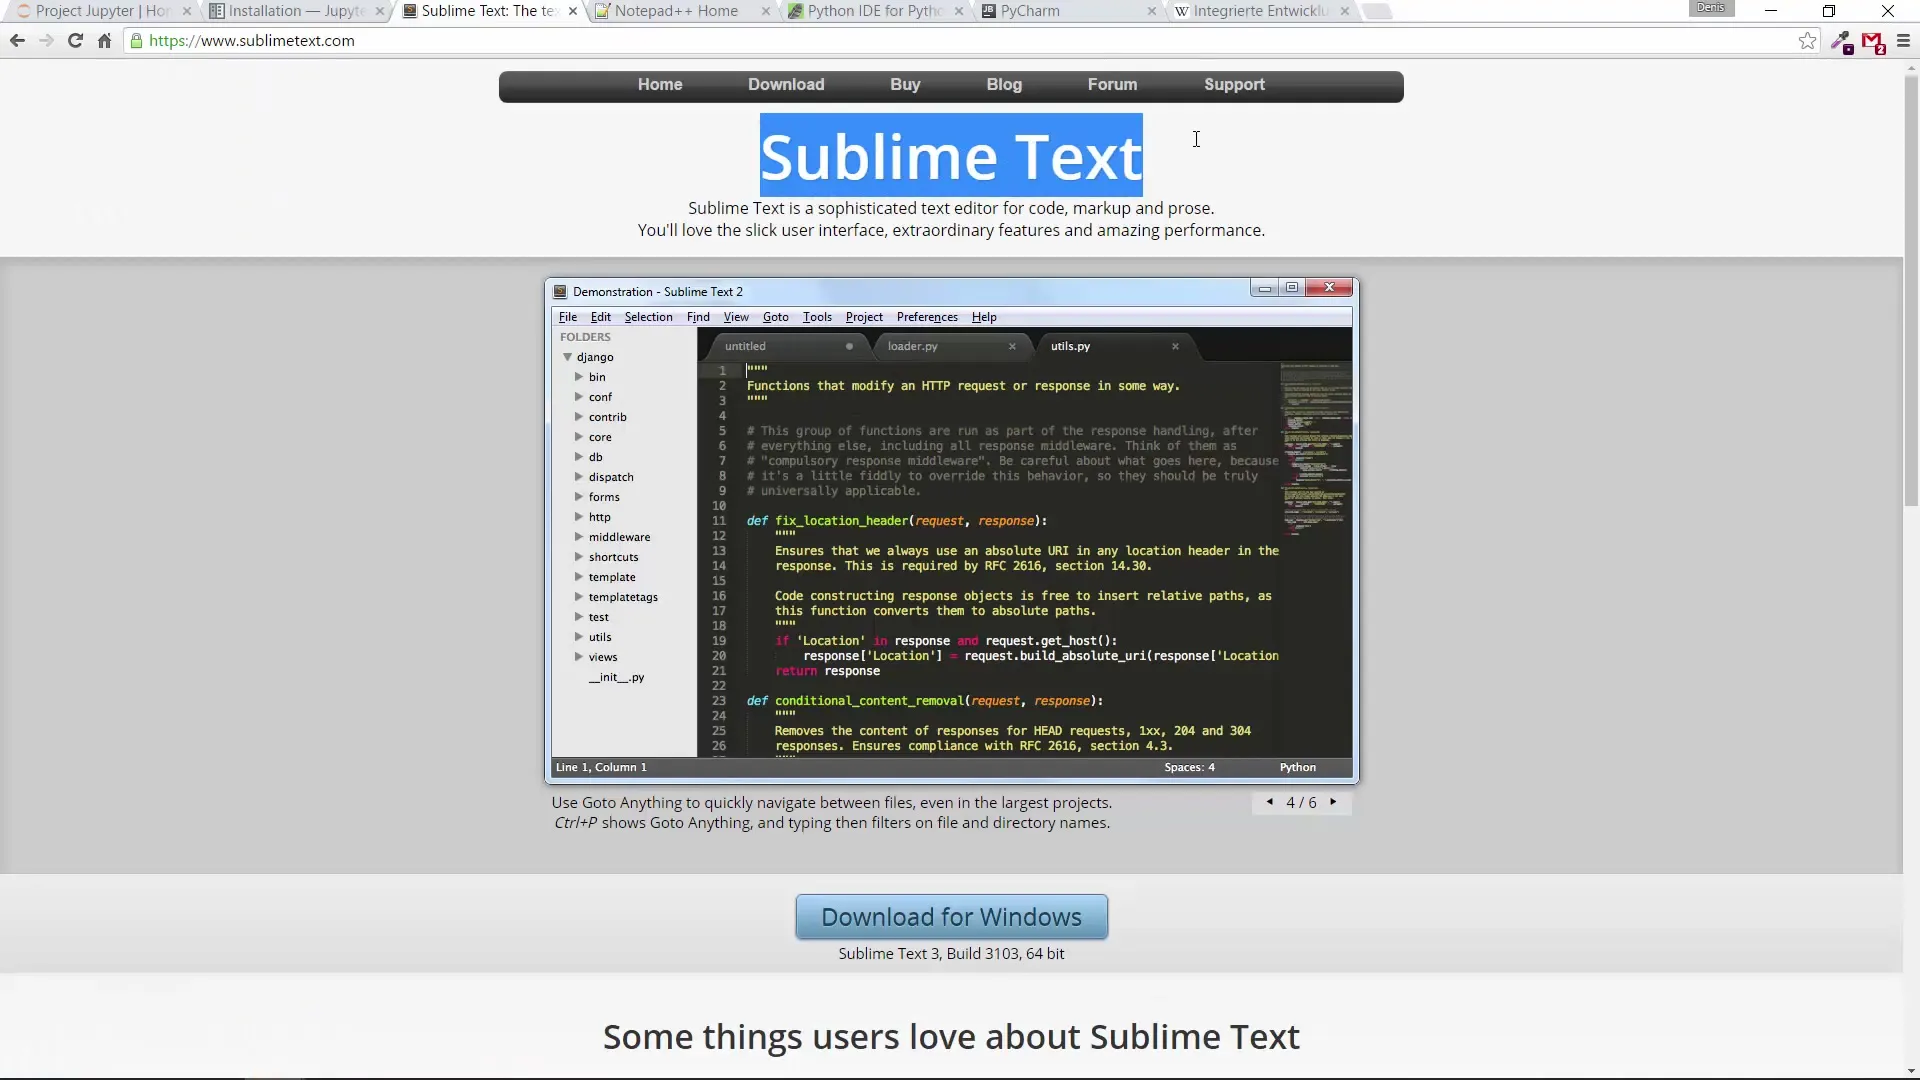Image resolution: width=1920 pixels, height=1080 pixels.
Task: Click the page vertical scrollbar thumb
Action: point(1911,290)
